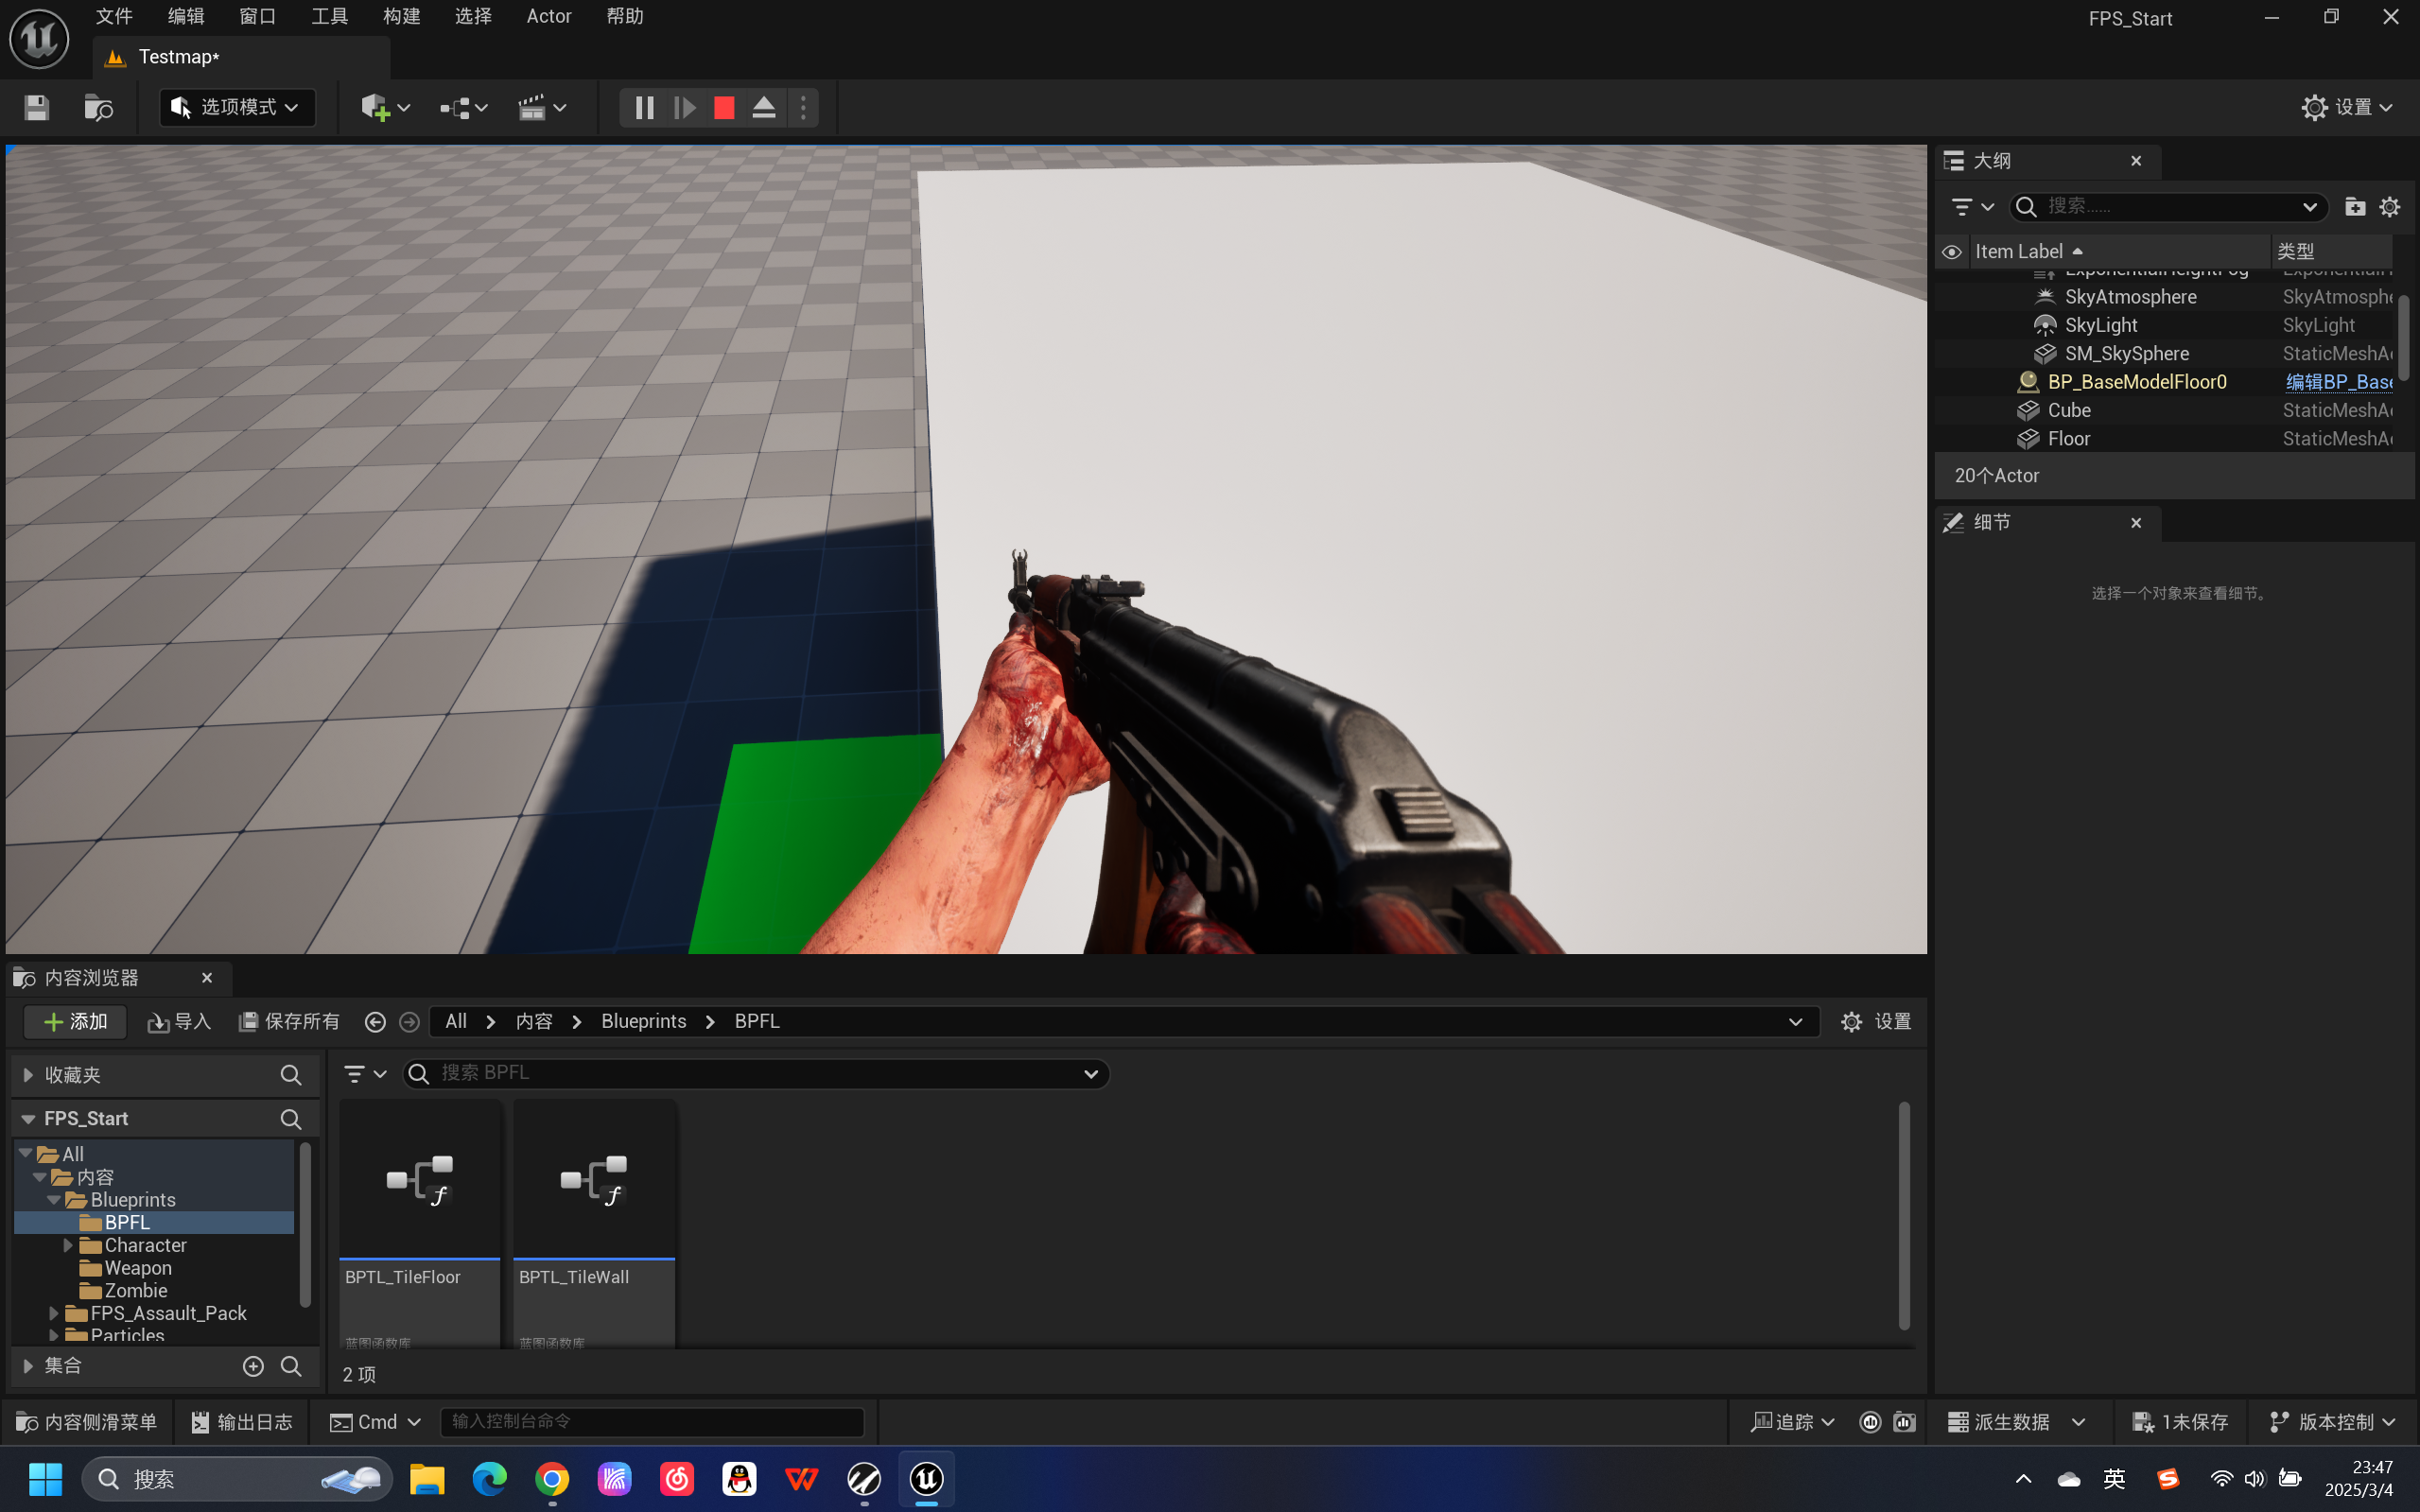This screenshot has width=2420, height=1512.
Task: Save the current level with the floppy disk icon
Action: point(37,107)
